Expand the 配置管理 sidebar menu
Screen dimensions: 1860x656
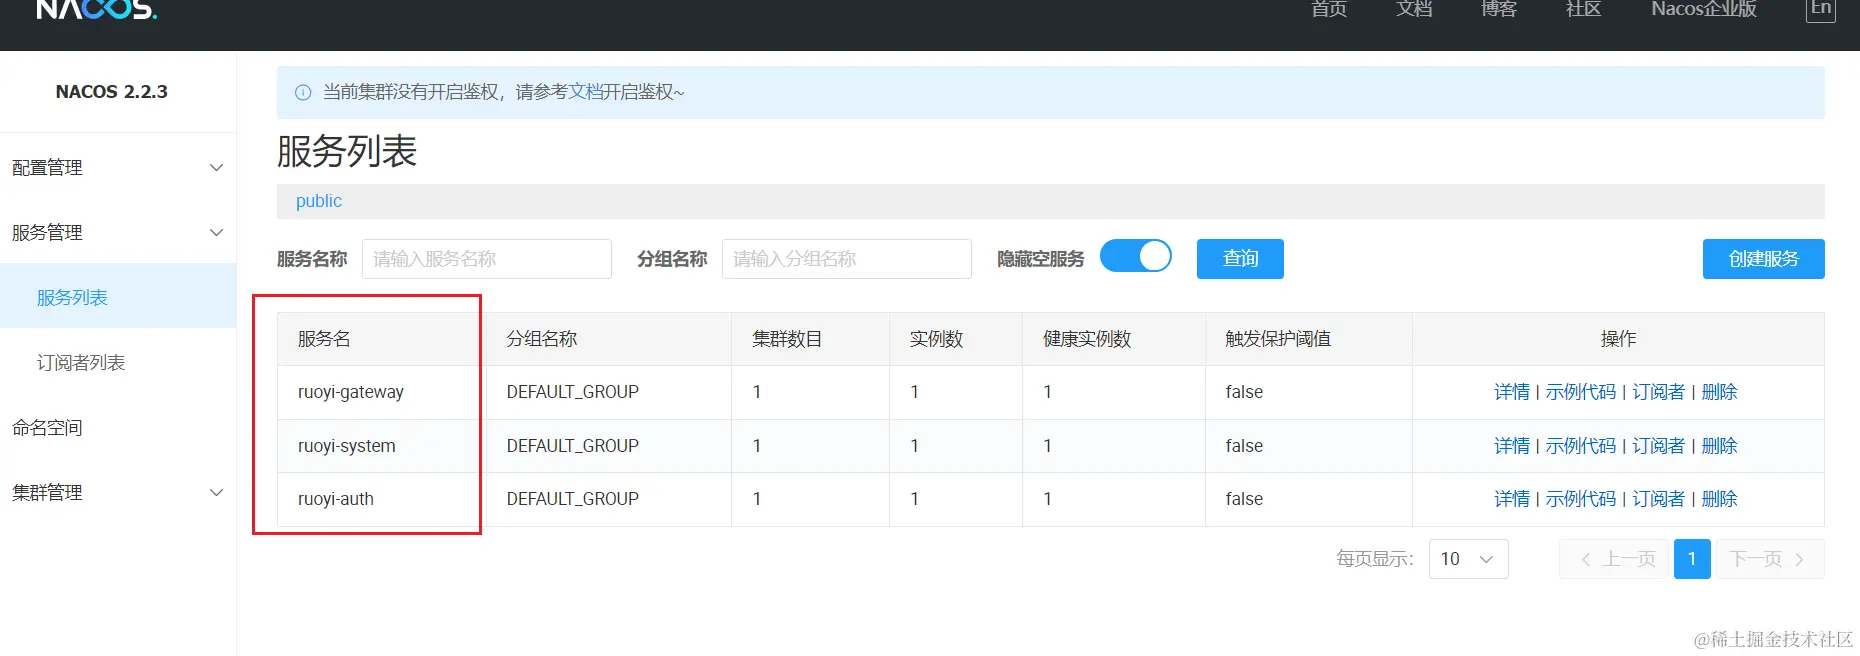(118, 167)
